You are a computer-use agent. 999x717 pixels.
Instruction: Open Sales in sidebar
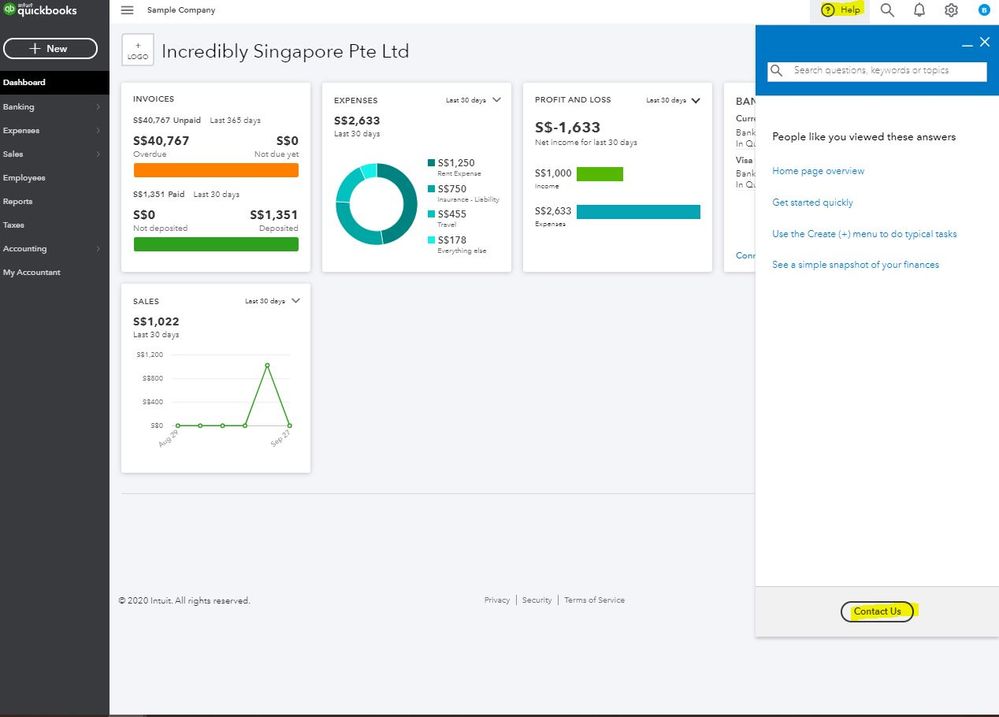coord(55,154)
